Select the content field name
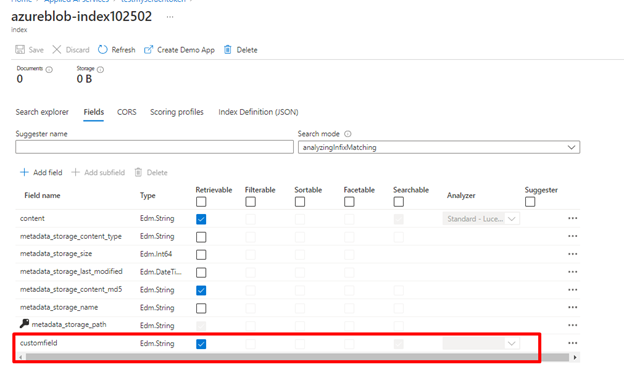 (x=32, y=218)
